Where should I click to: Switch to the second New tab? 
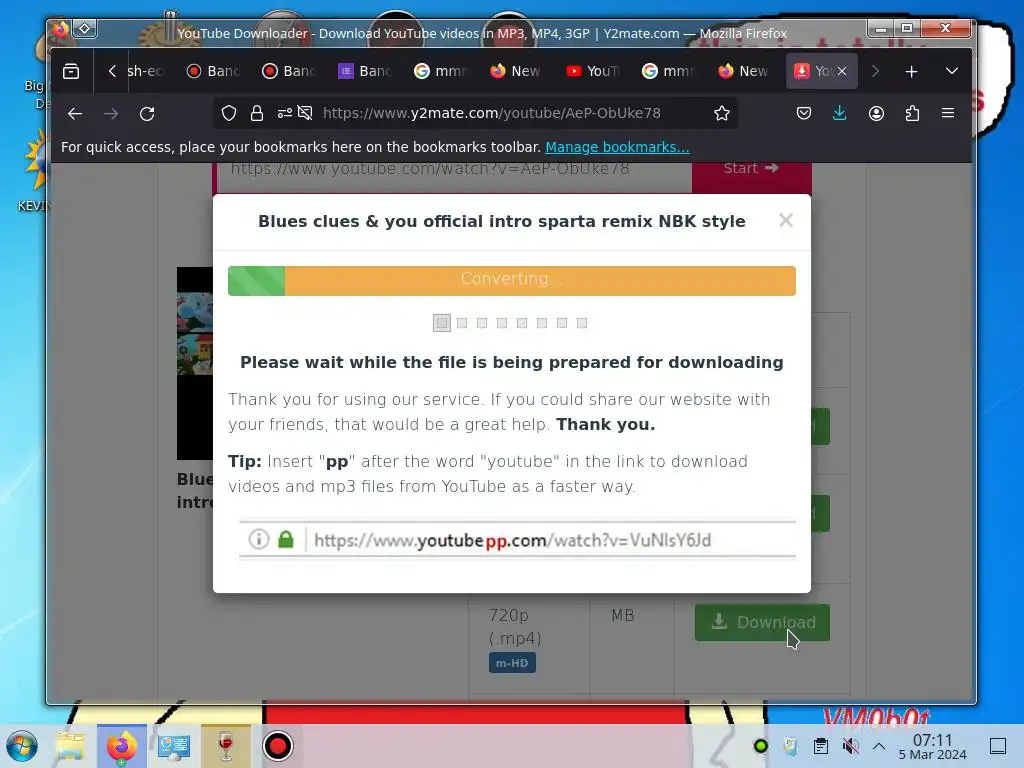(x=744, y=71)
